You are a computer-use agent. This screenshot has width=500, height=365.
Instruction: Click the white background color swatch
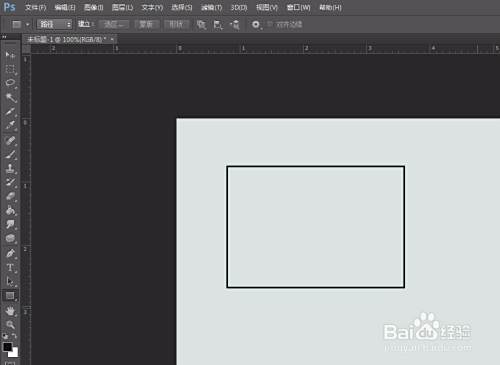point(14,353)
